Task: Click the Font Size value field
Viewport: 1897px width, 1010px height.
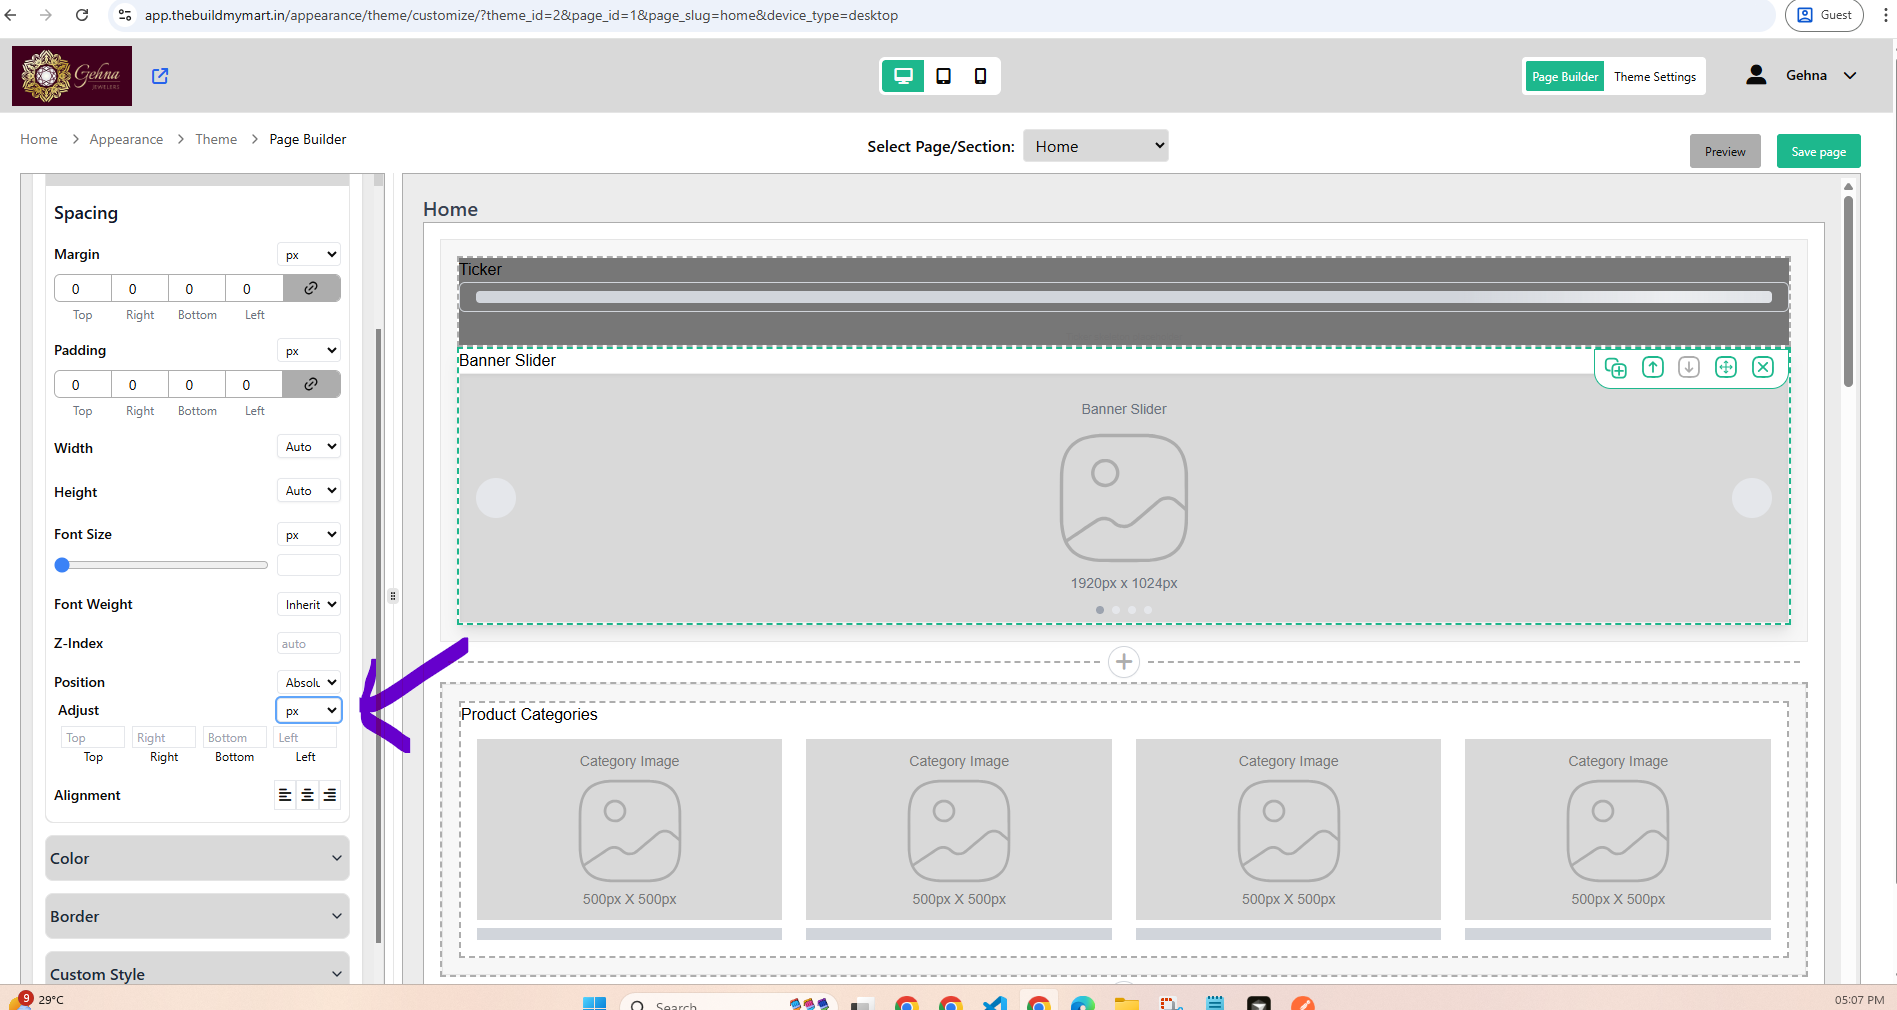Action: click(x=309, y=565)
